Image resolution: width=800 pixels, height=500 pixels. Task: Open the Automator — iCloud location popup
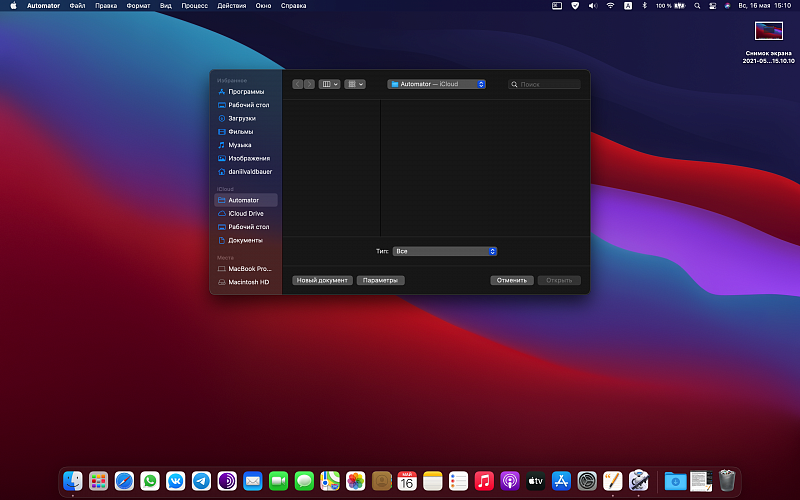point(436,84)
